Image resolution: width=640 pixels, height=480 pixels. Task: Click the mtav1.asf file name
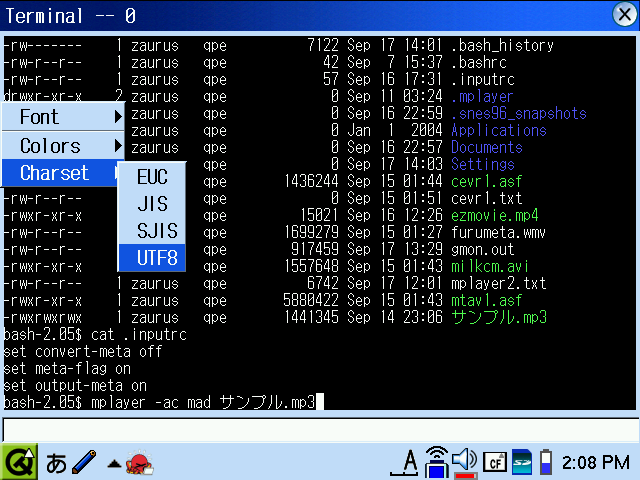click(x=487, y=301)
